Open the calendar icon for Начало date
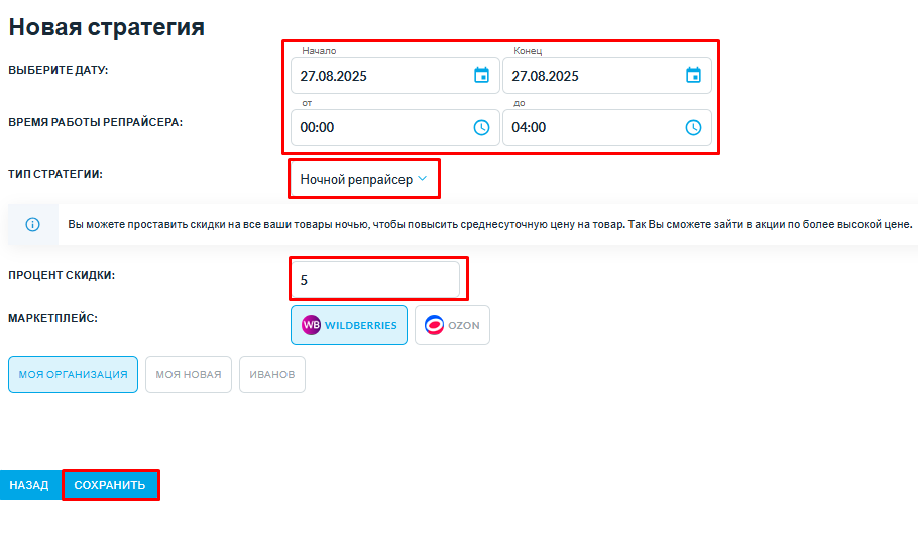 tap(481, 76)
